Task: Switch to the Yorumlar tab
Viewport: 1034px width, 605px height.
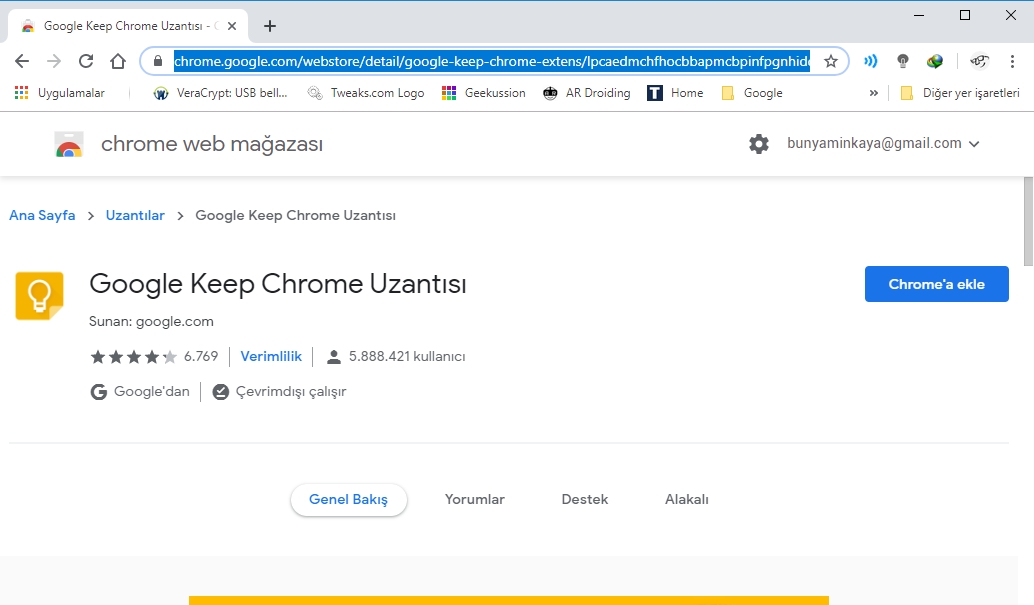Action: 474,499
